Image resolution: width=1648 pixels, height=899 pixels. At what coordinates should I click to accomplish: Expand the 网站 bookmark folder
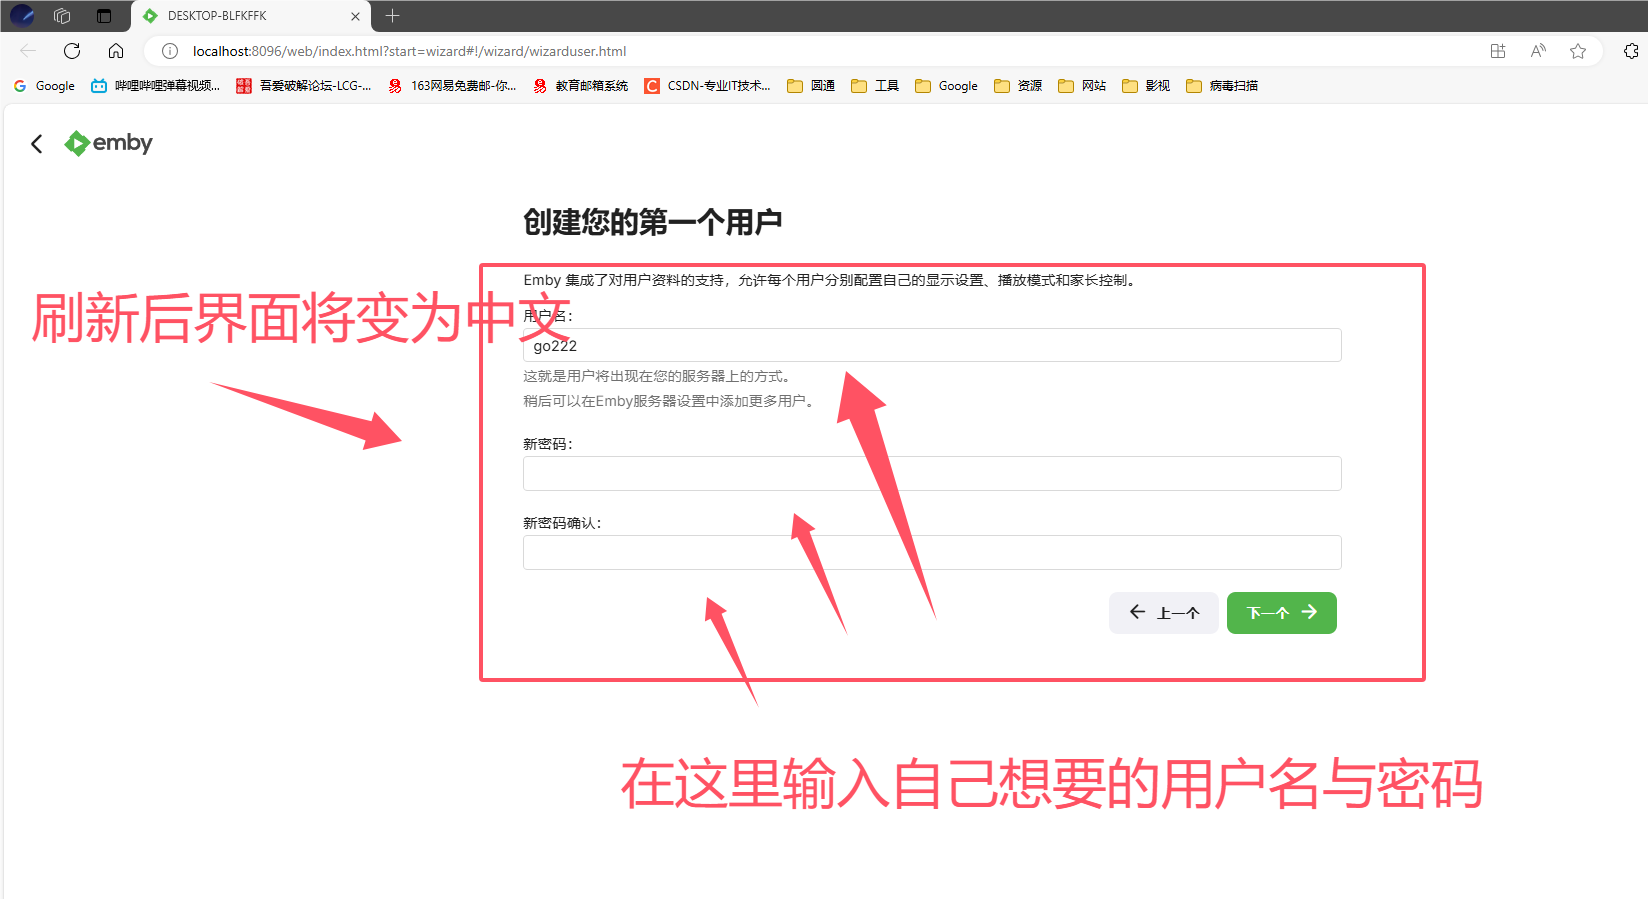pyautogui.click(x=1082, y=86)
